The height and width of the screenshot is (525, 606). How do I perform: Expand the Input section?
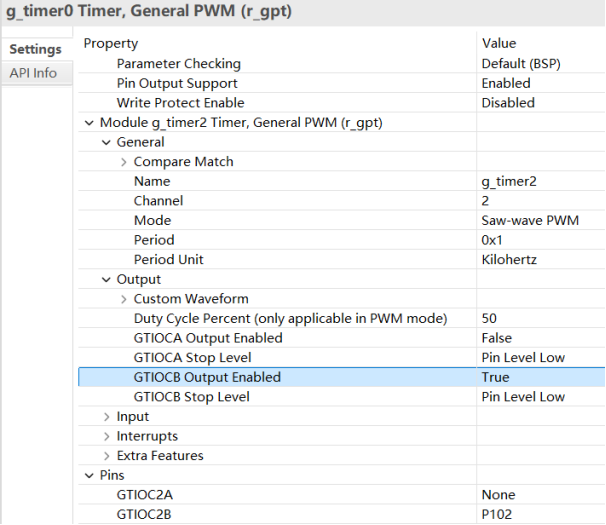pos(107,417)
